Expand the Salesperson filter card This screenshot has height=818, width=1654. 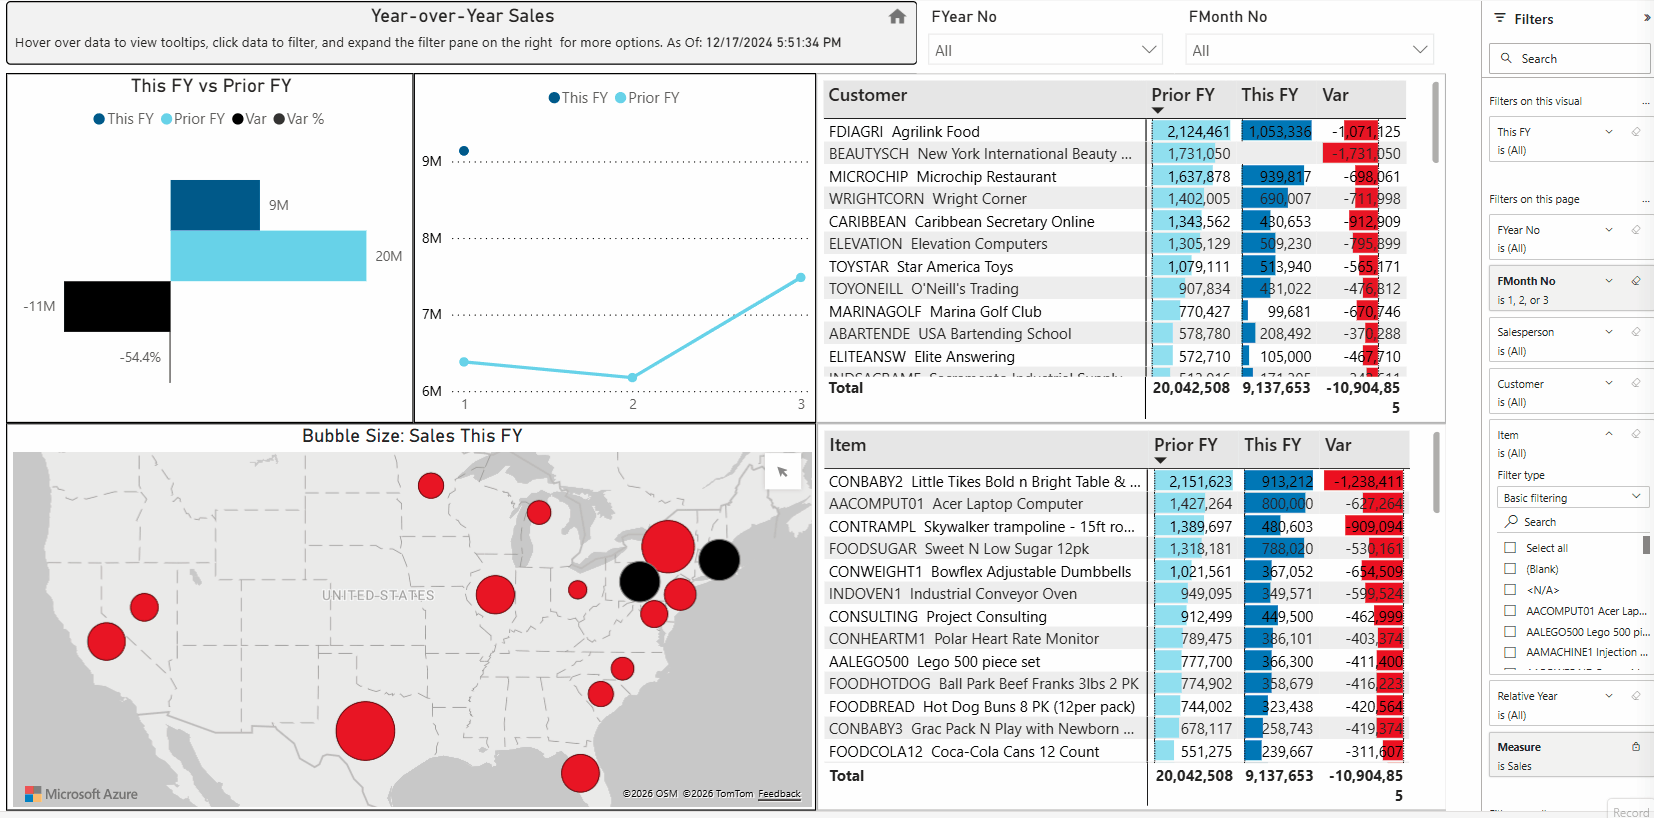click(x=1609, y=332)
